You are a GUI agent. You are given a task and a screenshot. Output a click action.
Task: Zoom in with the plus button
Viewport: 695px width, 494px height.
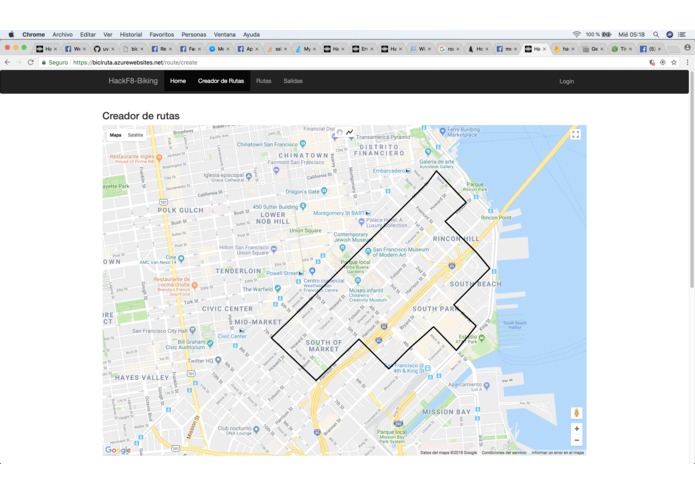(576, 429)
